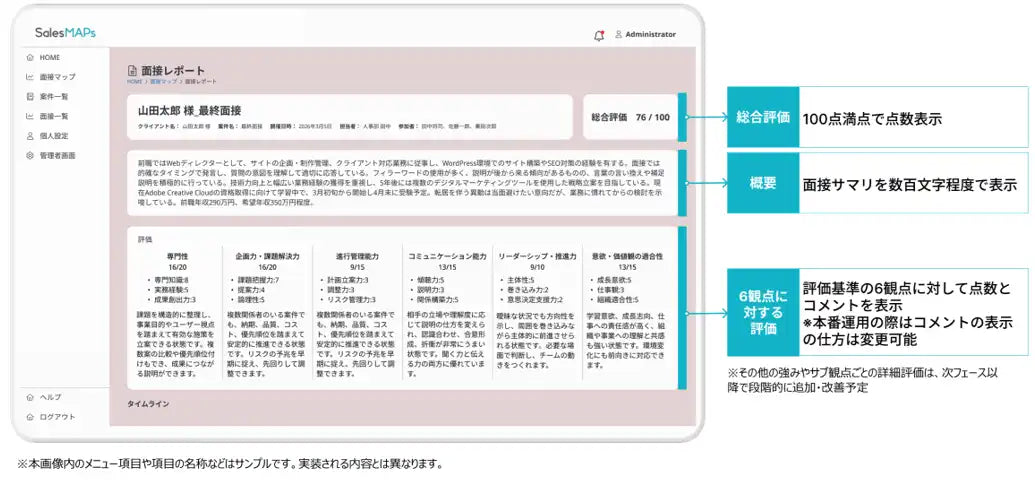Click the 担当者 人事部 田中 field
Image resolution: width=1035 pixels, height=483 pixels.
365,125
